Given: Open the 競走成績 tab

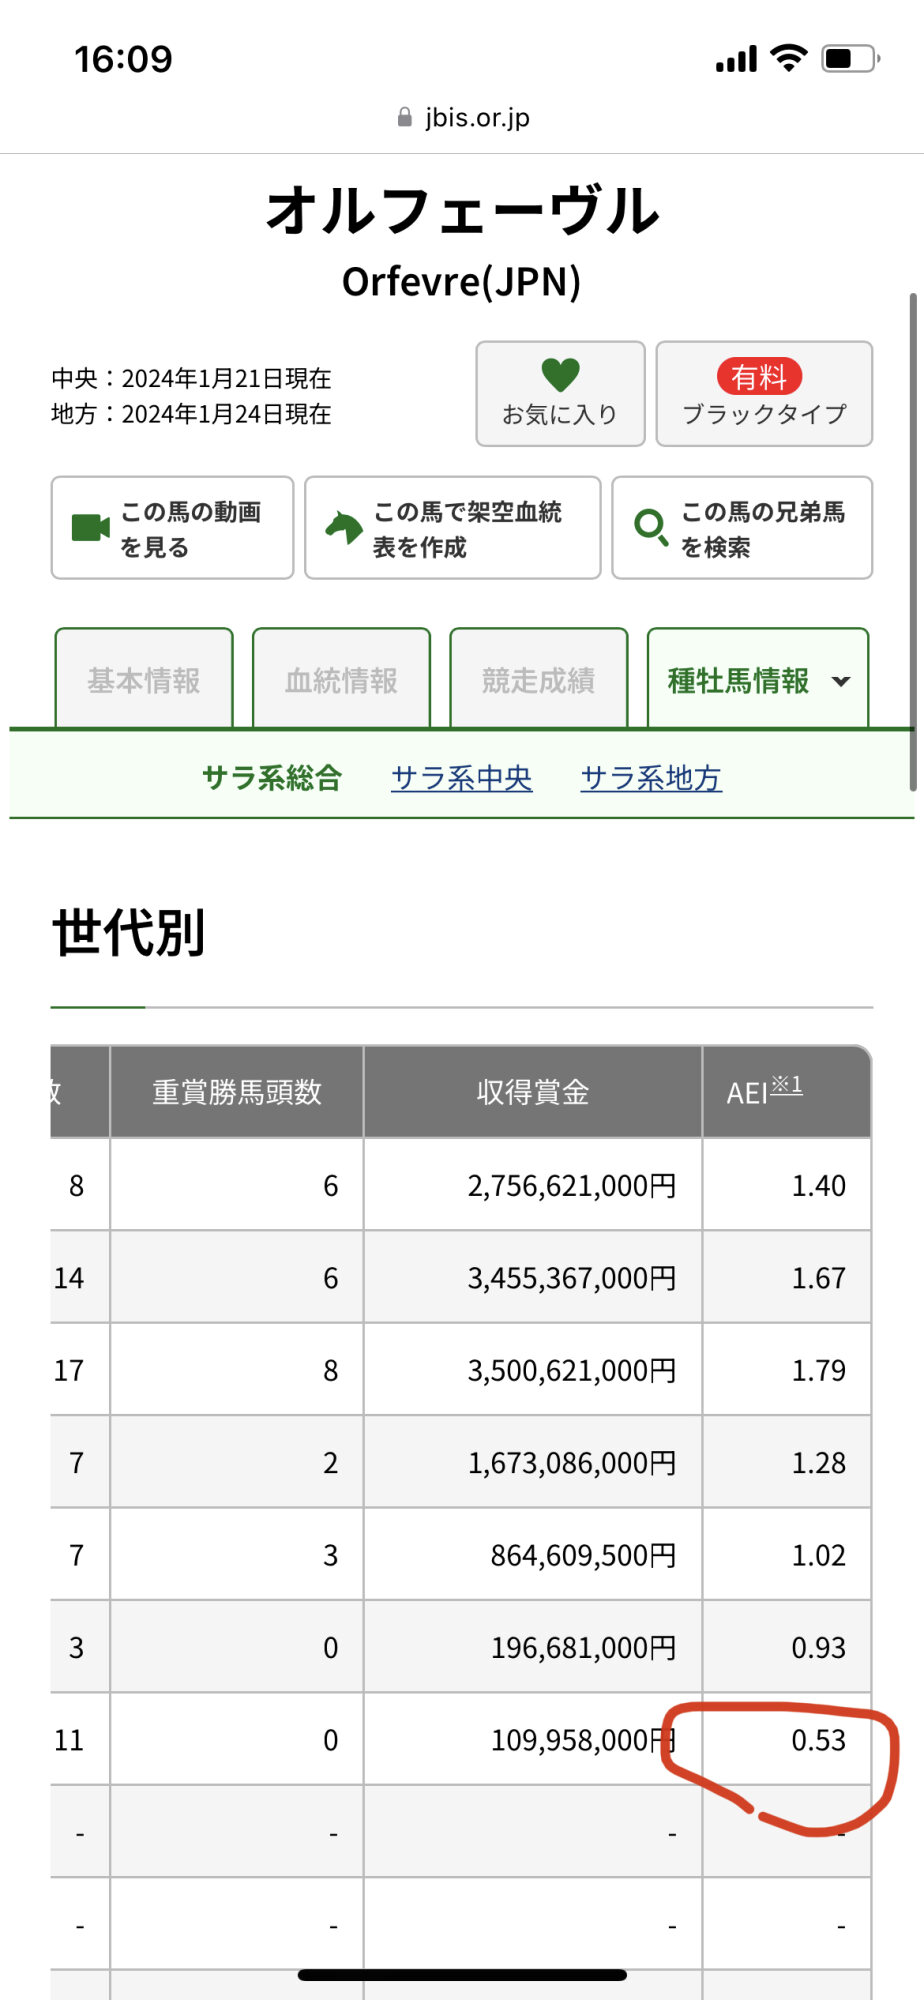Looking at the screenshot, I should coord(538,679).
